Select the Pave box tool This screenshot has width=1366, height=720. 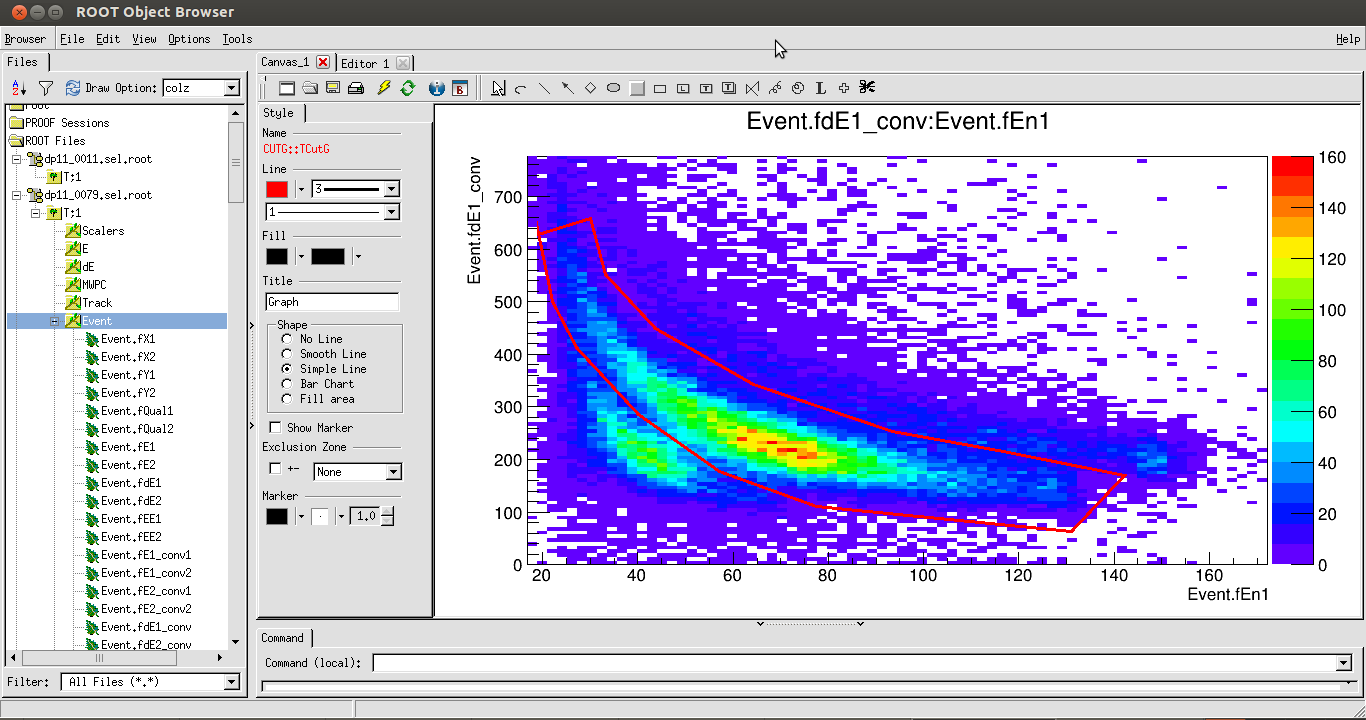[660, 88]
